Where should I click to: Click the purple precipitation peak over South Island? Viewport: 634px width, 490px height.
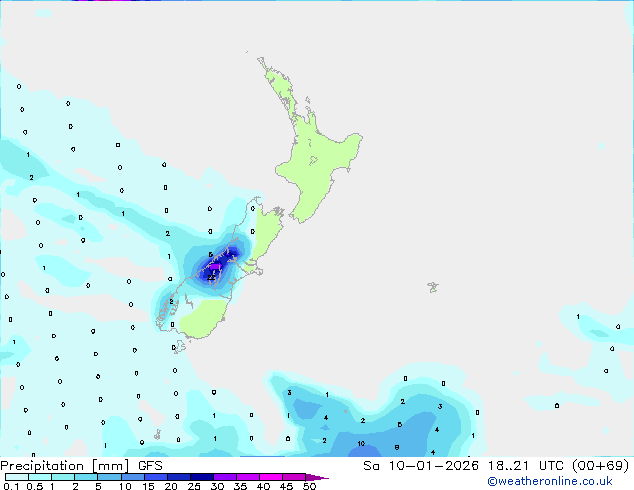[215, 266]
